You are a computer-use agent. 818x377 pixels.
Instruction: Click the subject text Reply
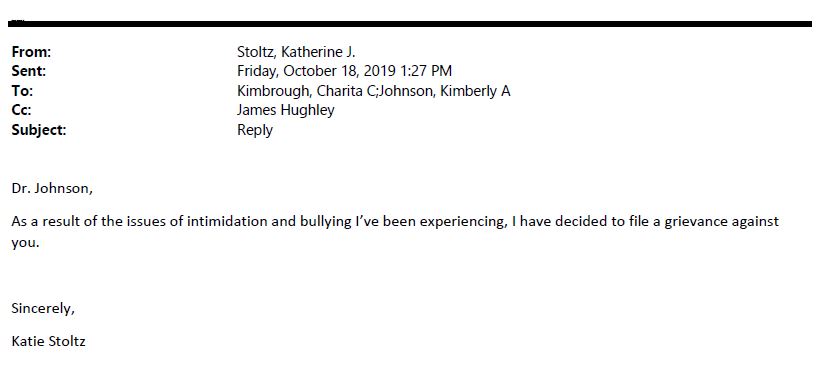[255, 130]
